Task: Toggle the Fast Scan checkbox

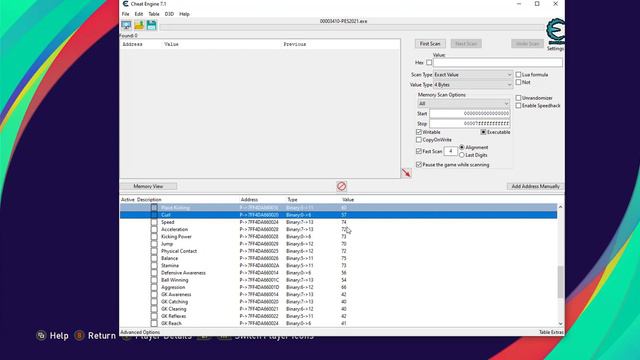Action: pyautogui.click(x=419, y=151)
